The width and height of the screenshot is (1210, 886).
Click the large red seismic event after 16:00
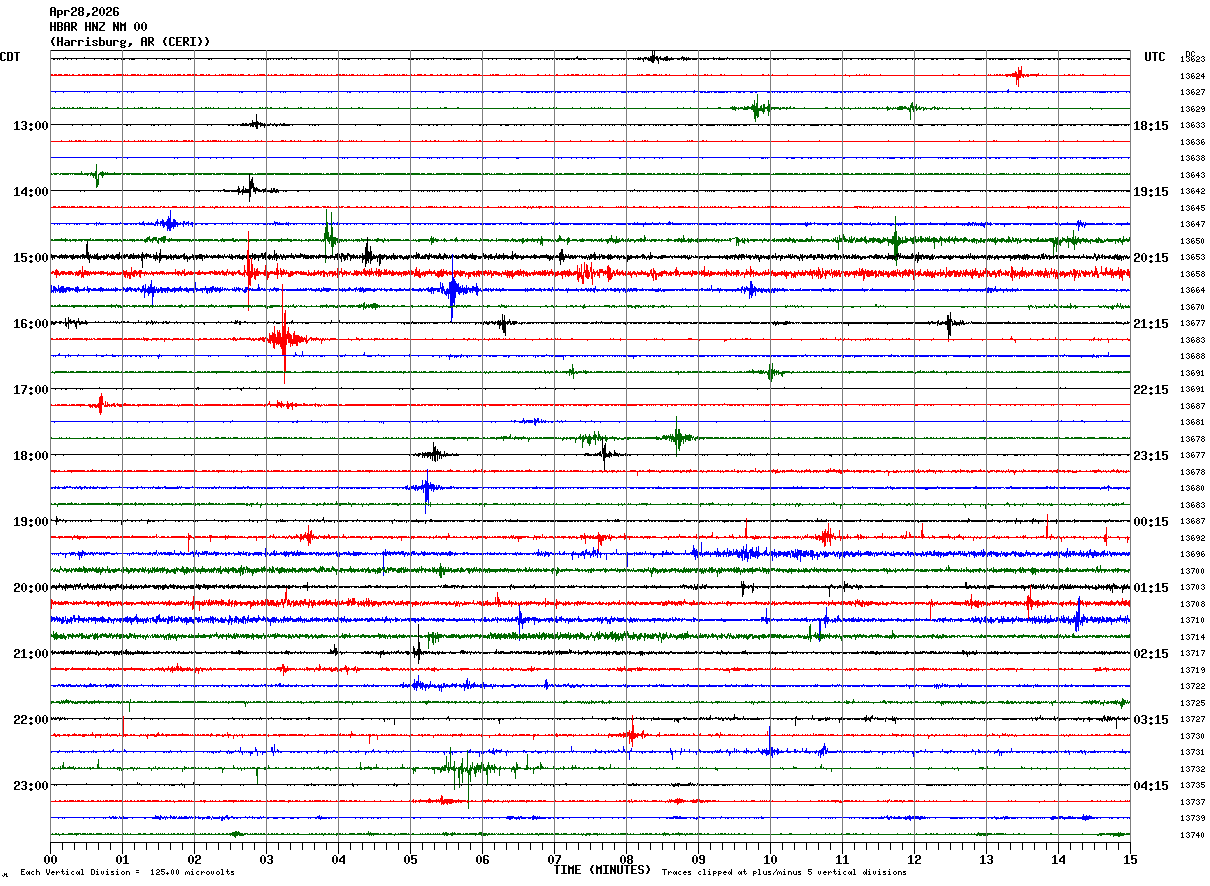[284, 337]
